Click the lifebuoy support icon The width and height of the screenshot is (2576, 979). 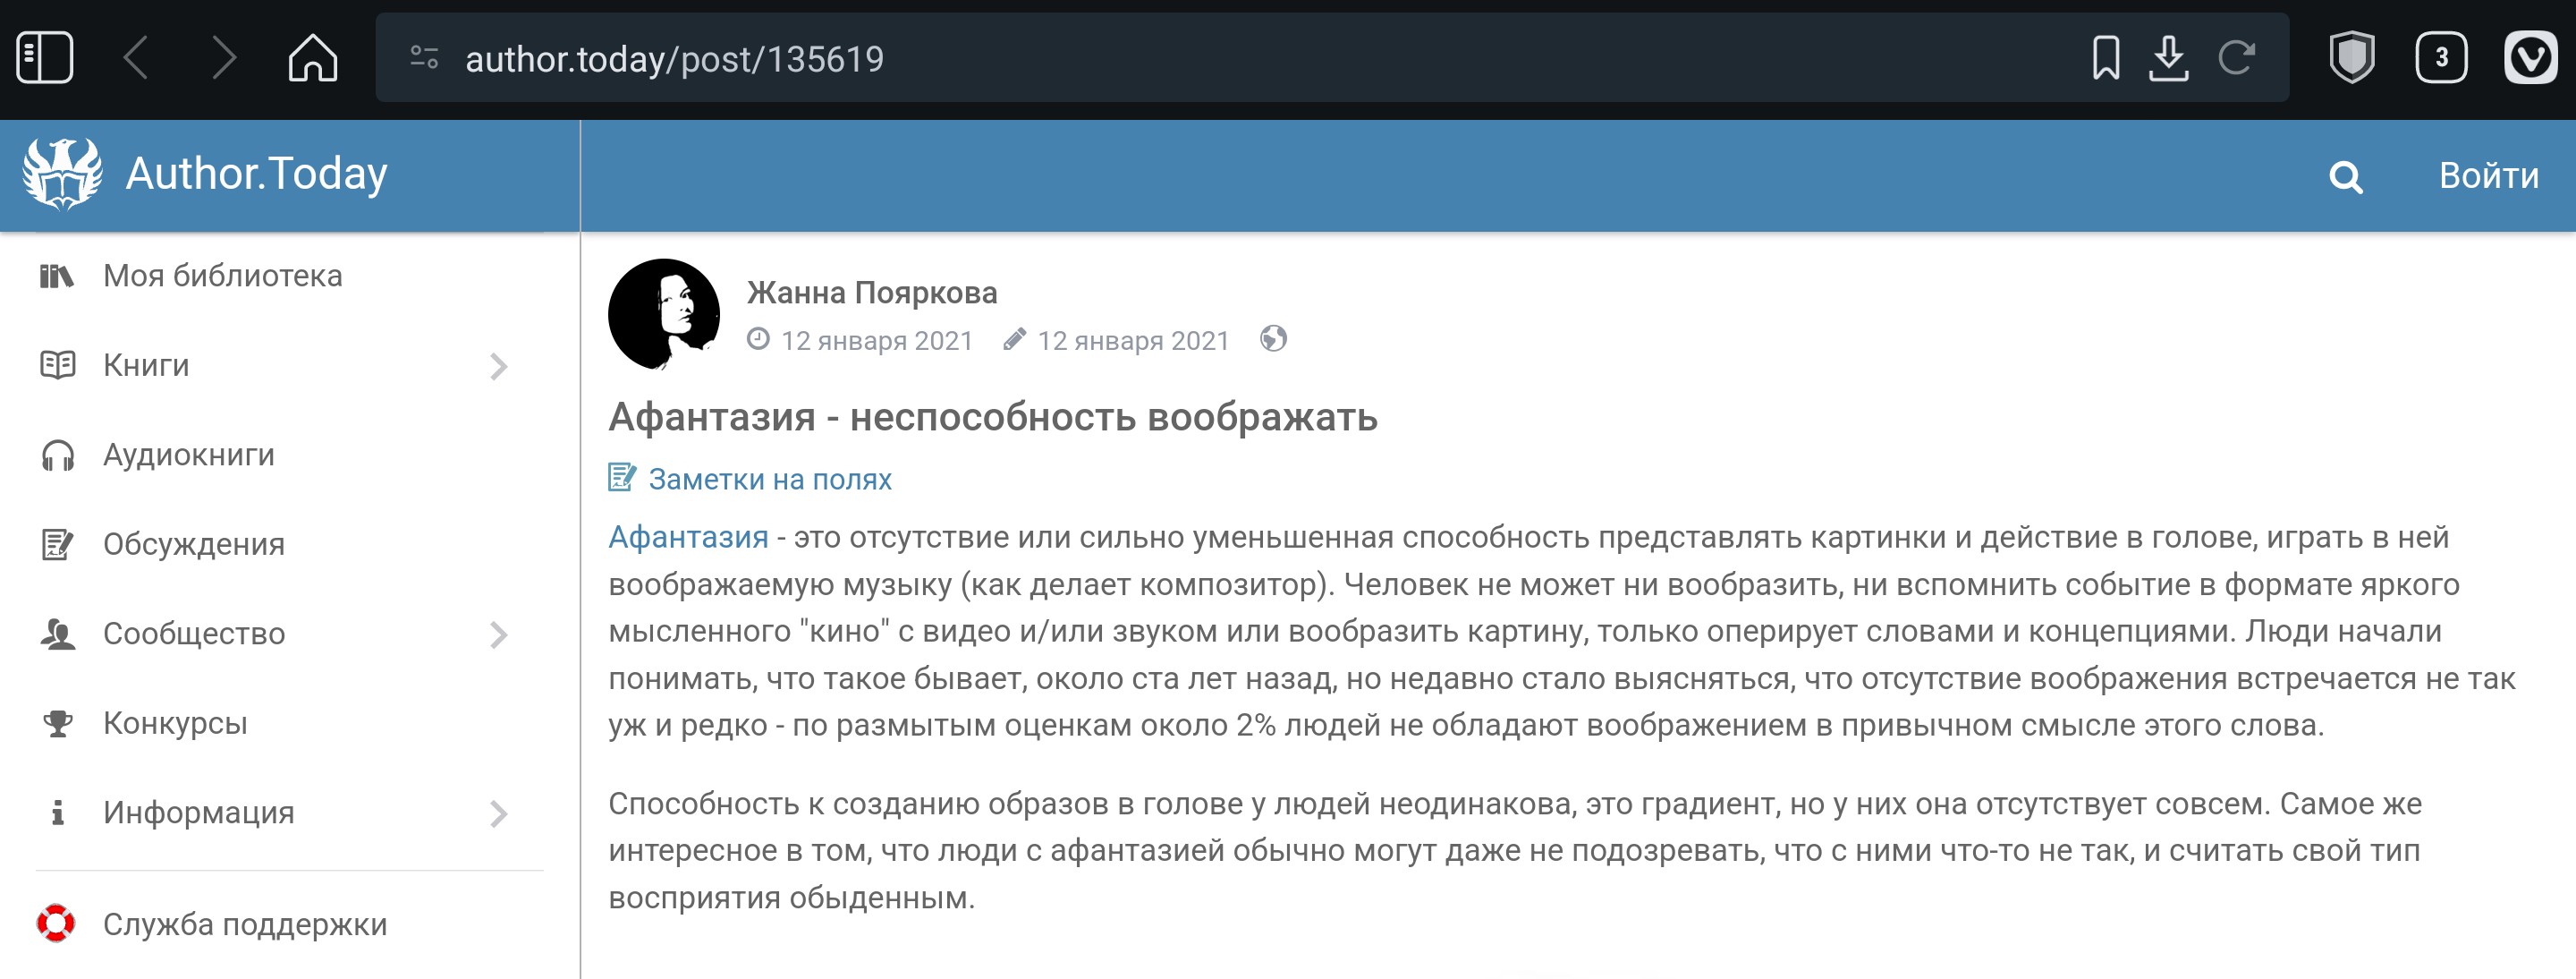(56, 924)
